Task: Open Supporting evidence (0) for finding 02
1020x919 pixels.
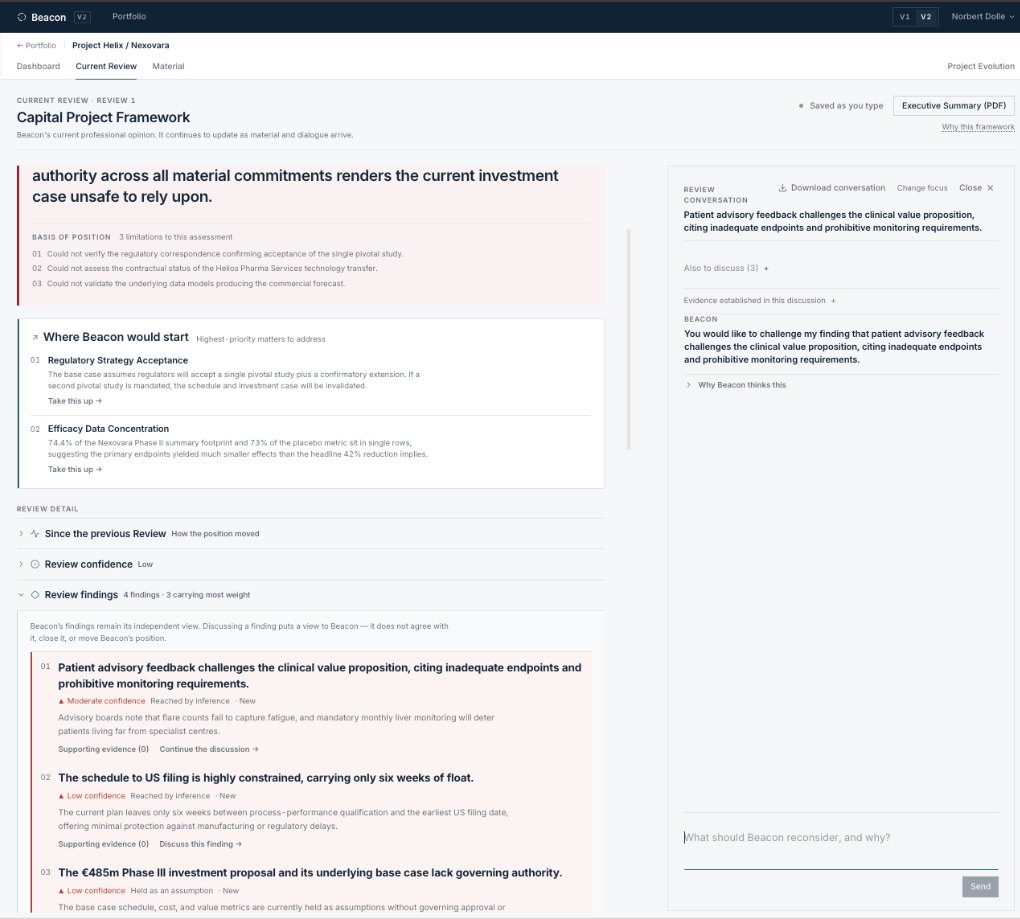Action: tap(103, 844)
